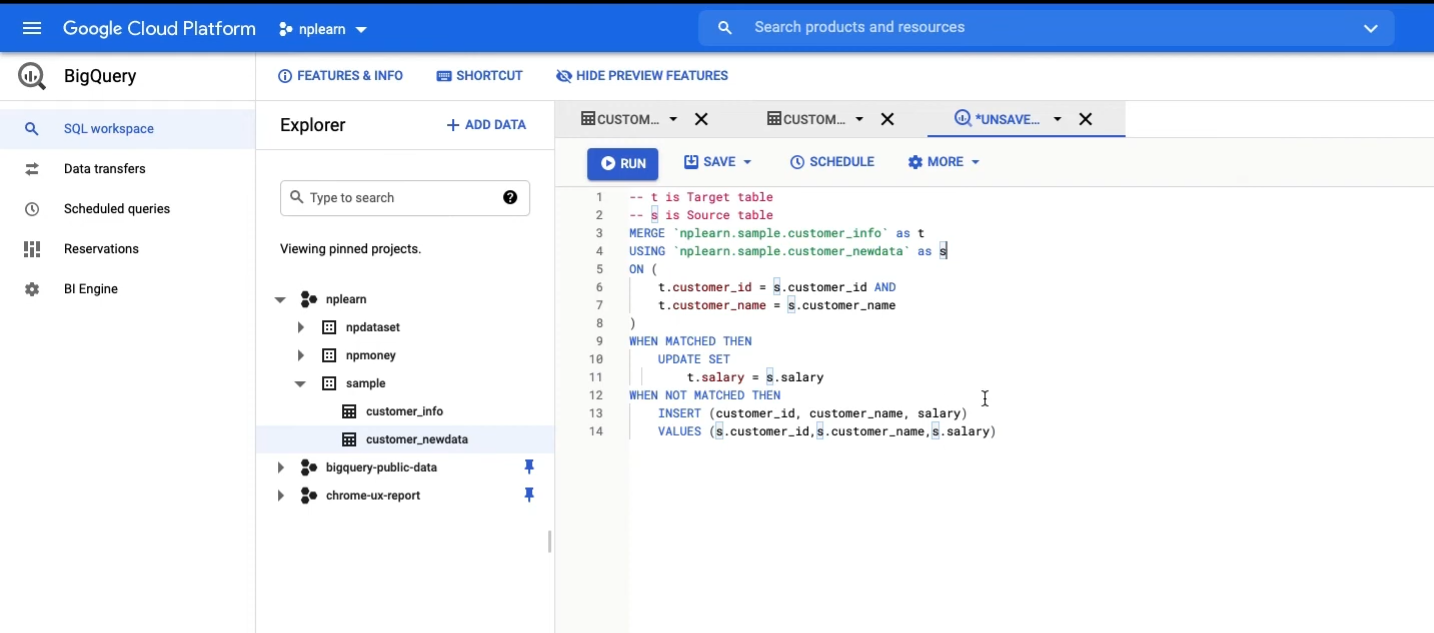1434x633 pixels.
Task: Unpin the bigquery-public-data project
Action: pyautogui.click(x=529, y=467)
